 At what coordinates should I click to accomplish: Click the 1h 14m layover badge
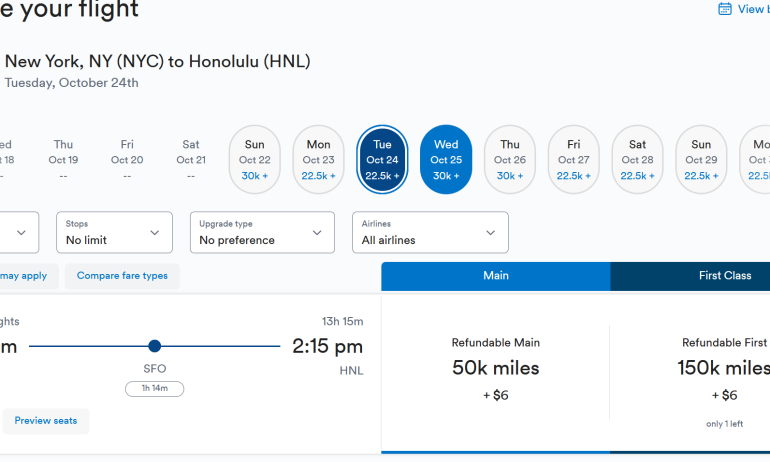(x=154, y=389)
